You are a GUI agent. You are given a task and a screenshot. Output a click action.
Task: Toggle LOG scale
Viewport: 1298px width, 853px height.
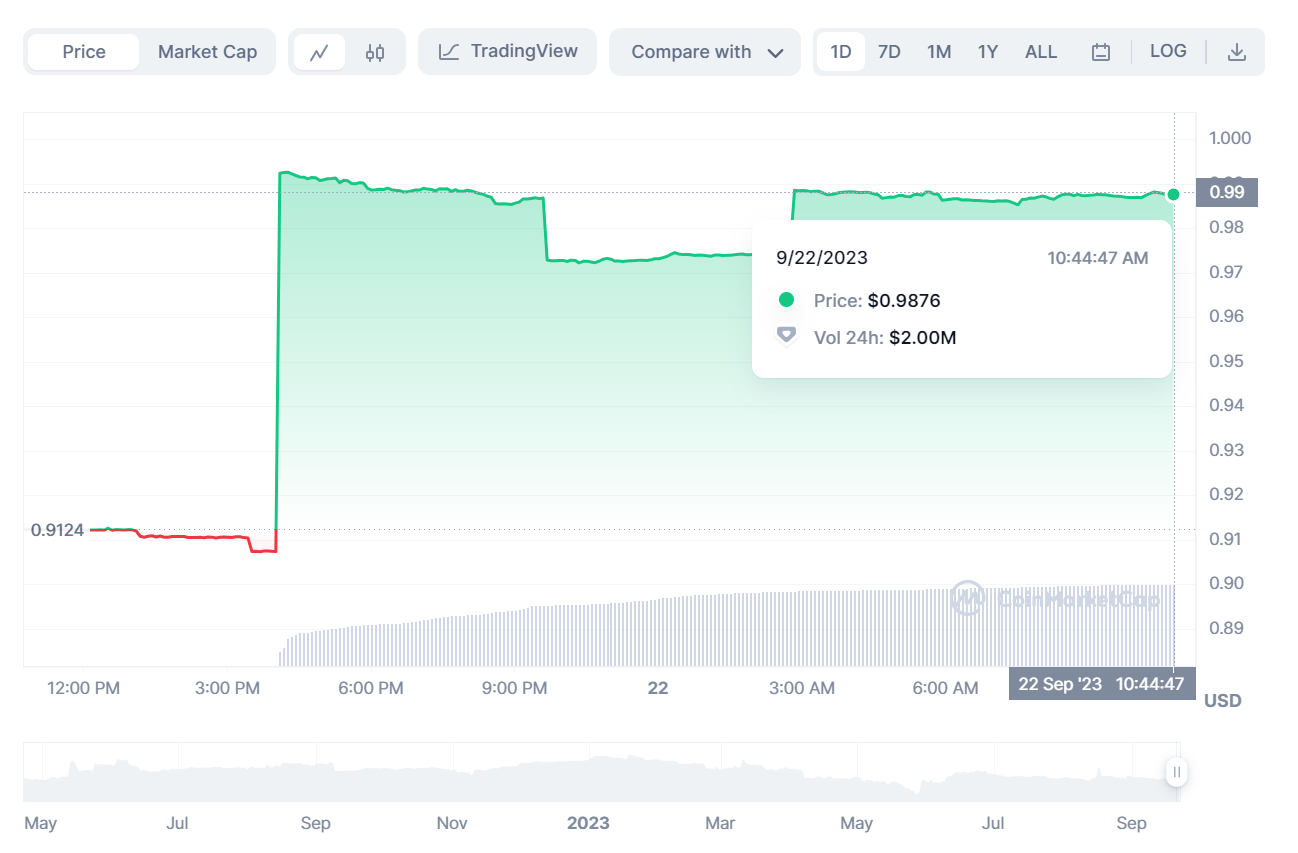[1168, 51]
